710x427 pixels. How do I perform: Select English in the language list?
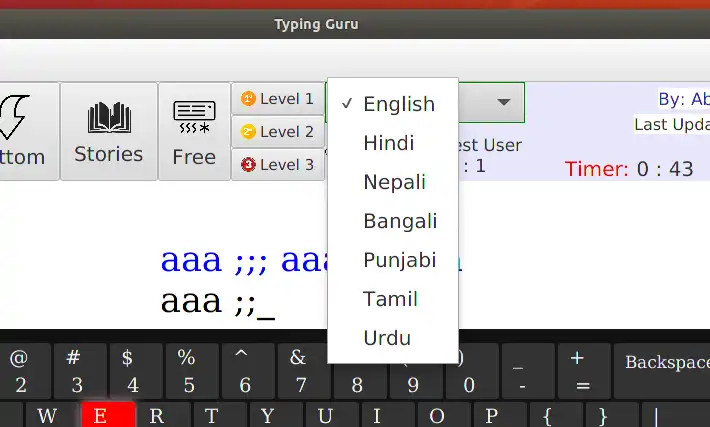(x=393, y=104)
